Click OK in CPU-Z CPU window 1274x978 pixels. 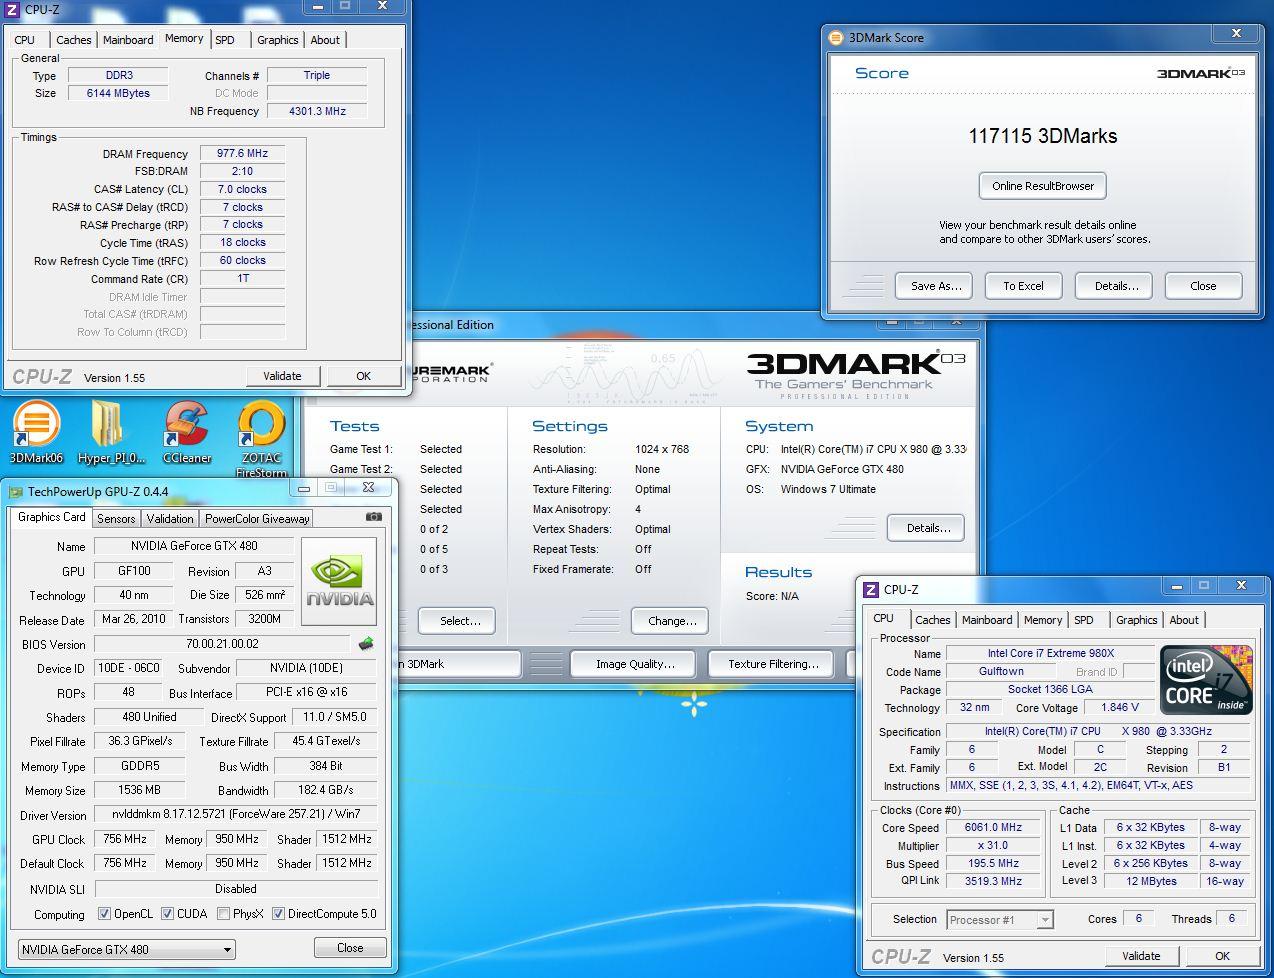[1222, 956]
